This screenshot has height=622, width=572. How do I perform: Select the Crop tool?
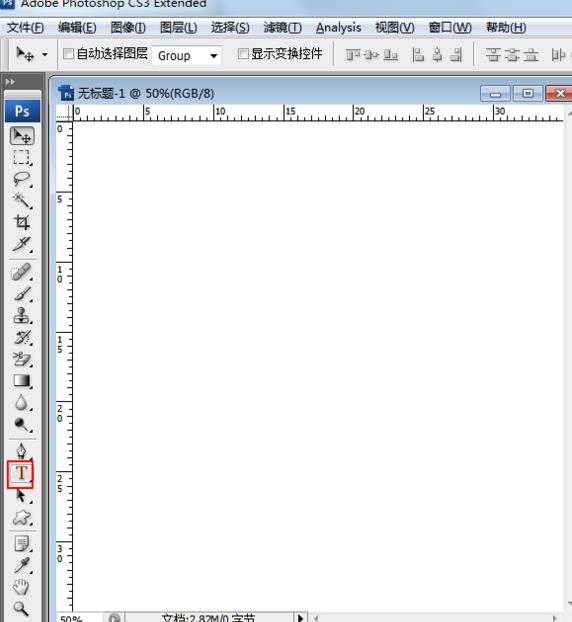tap(22, 222)
